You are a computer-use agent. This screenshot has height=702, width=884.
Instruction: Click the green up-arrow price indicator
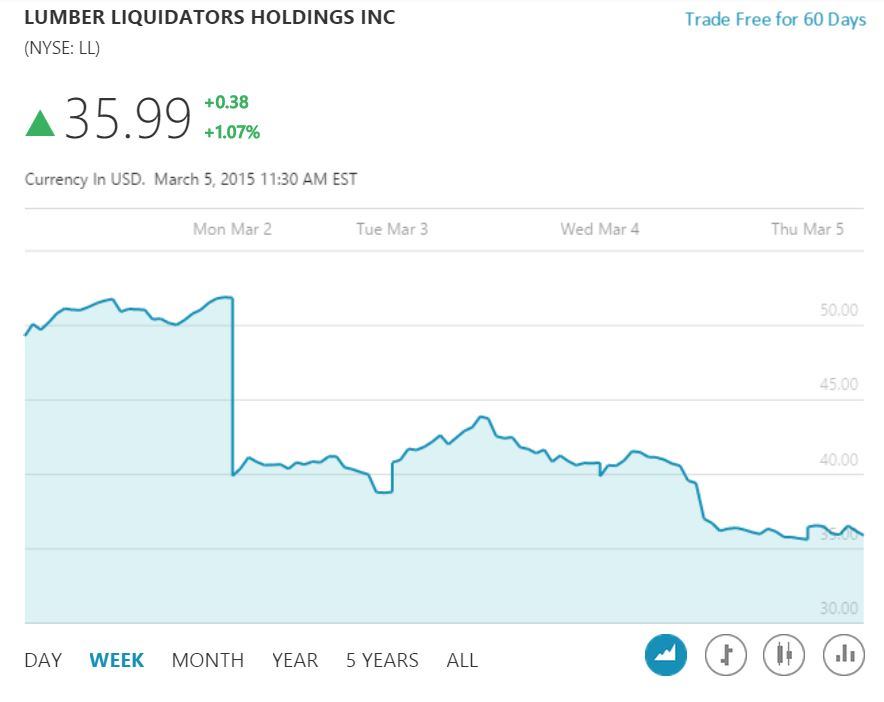[40, 123]
